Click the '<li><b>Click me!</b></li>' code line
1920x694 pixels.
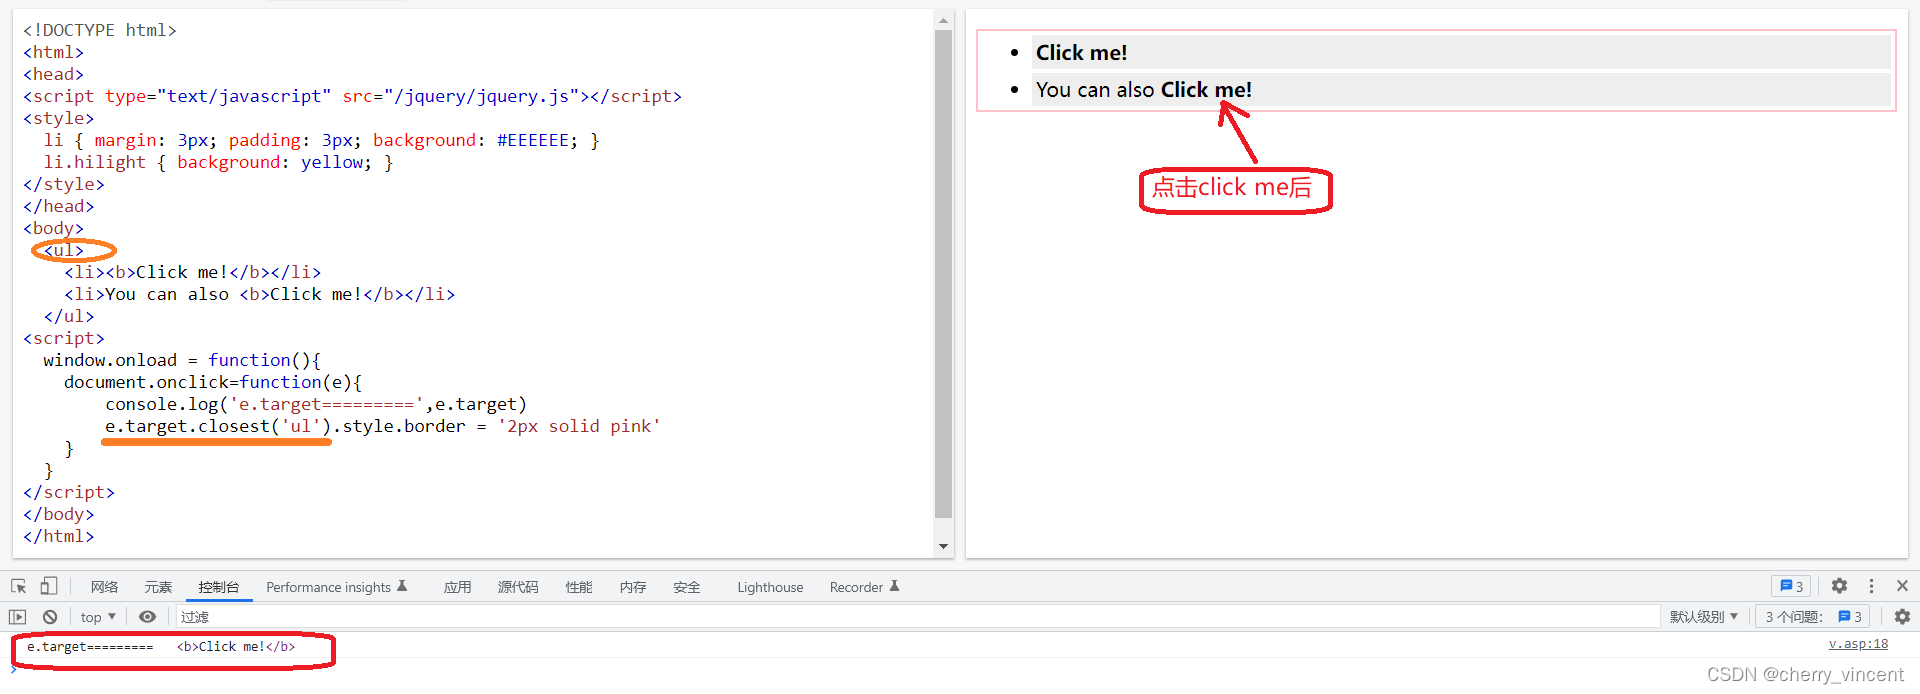point(193,272)
